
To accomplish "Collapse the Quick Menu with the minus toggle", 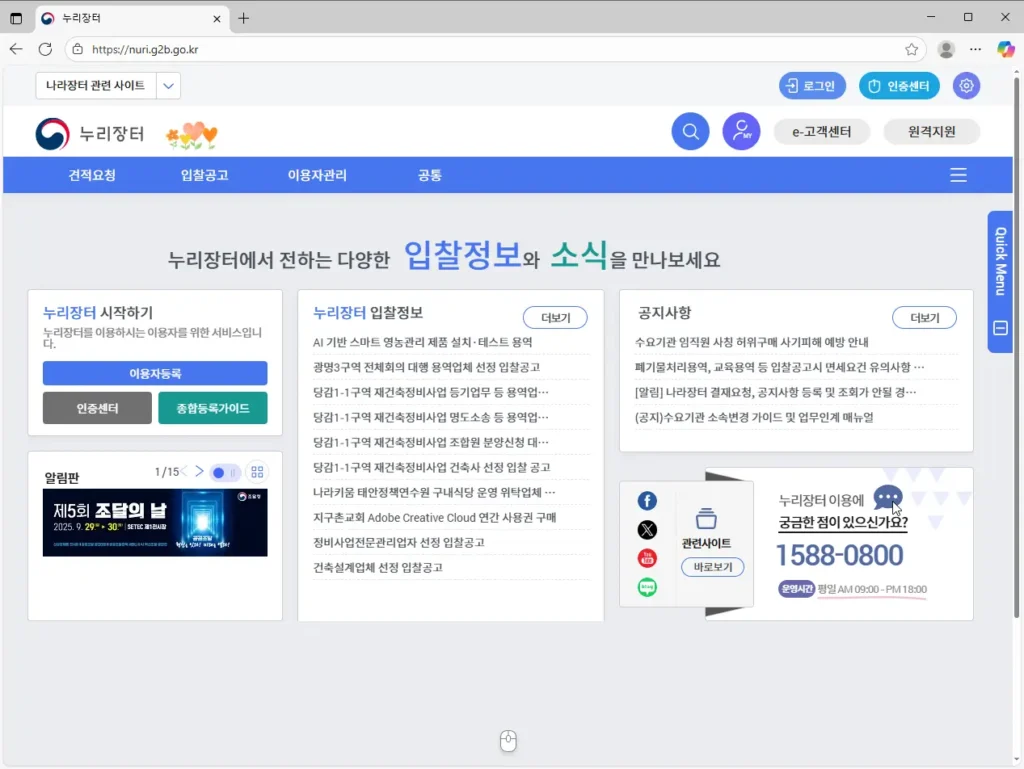I will [999, 328].
